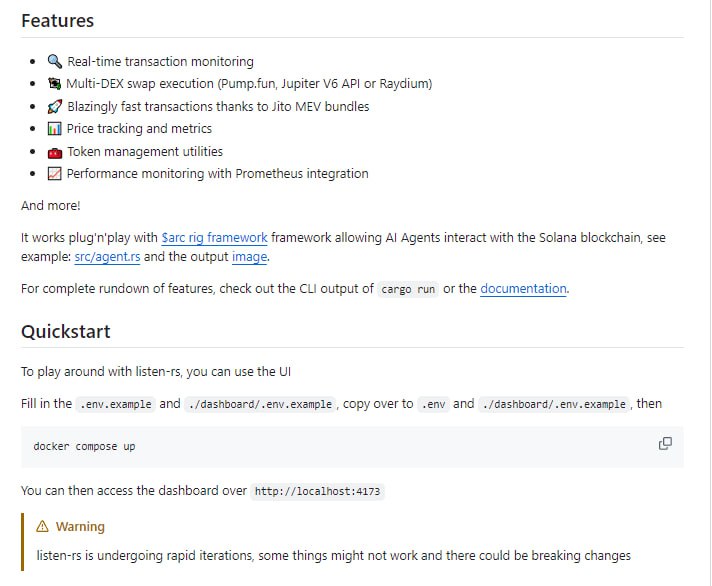Click the docker compose up code text
The image size is (712, 586).
[x=84, y=446]
